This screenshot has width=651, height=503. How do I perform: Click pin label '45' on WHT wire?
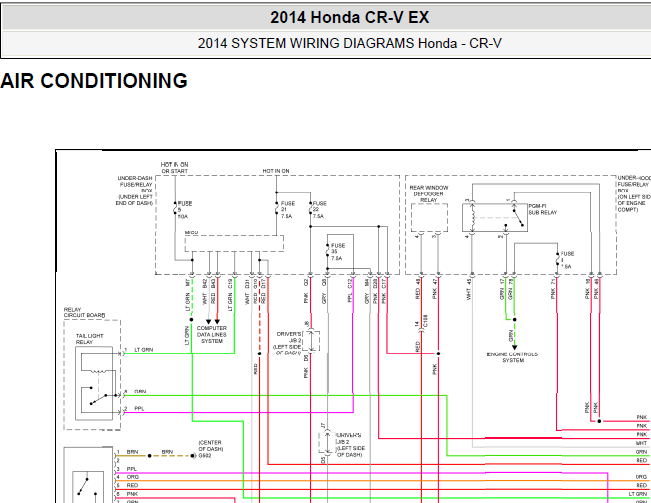(469, 281)
